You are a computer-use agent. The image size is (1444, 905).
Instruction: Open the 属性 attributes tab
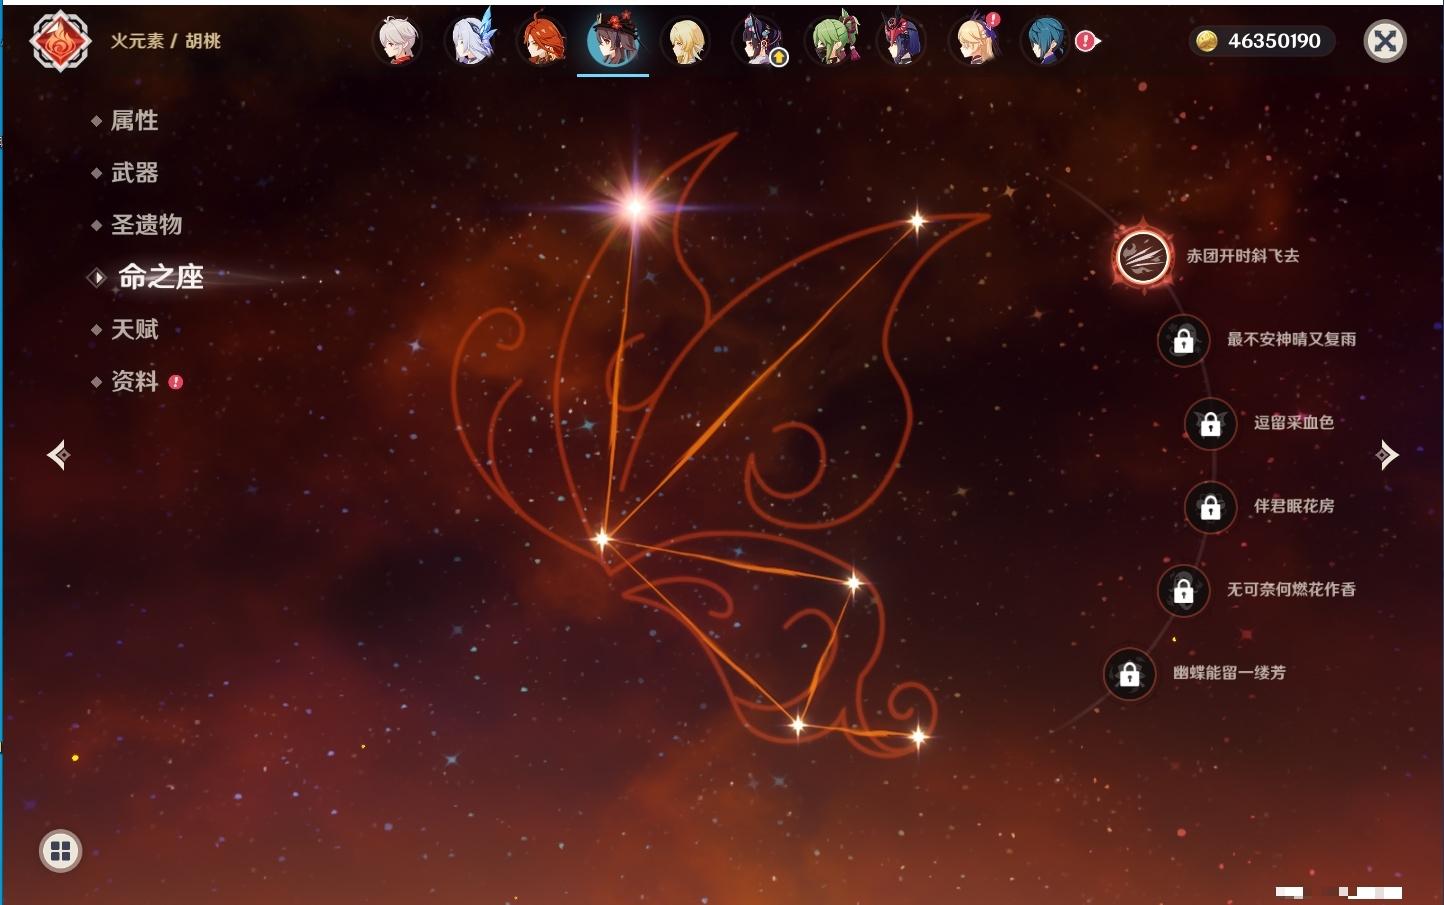coord(134,121)
